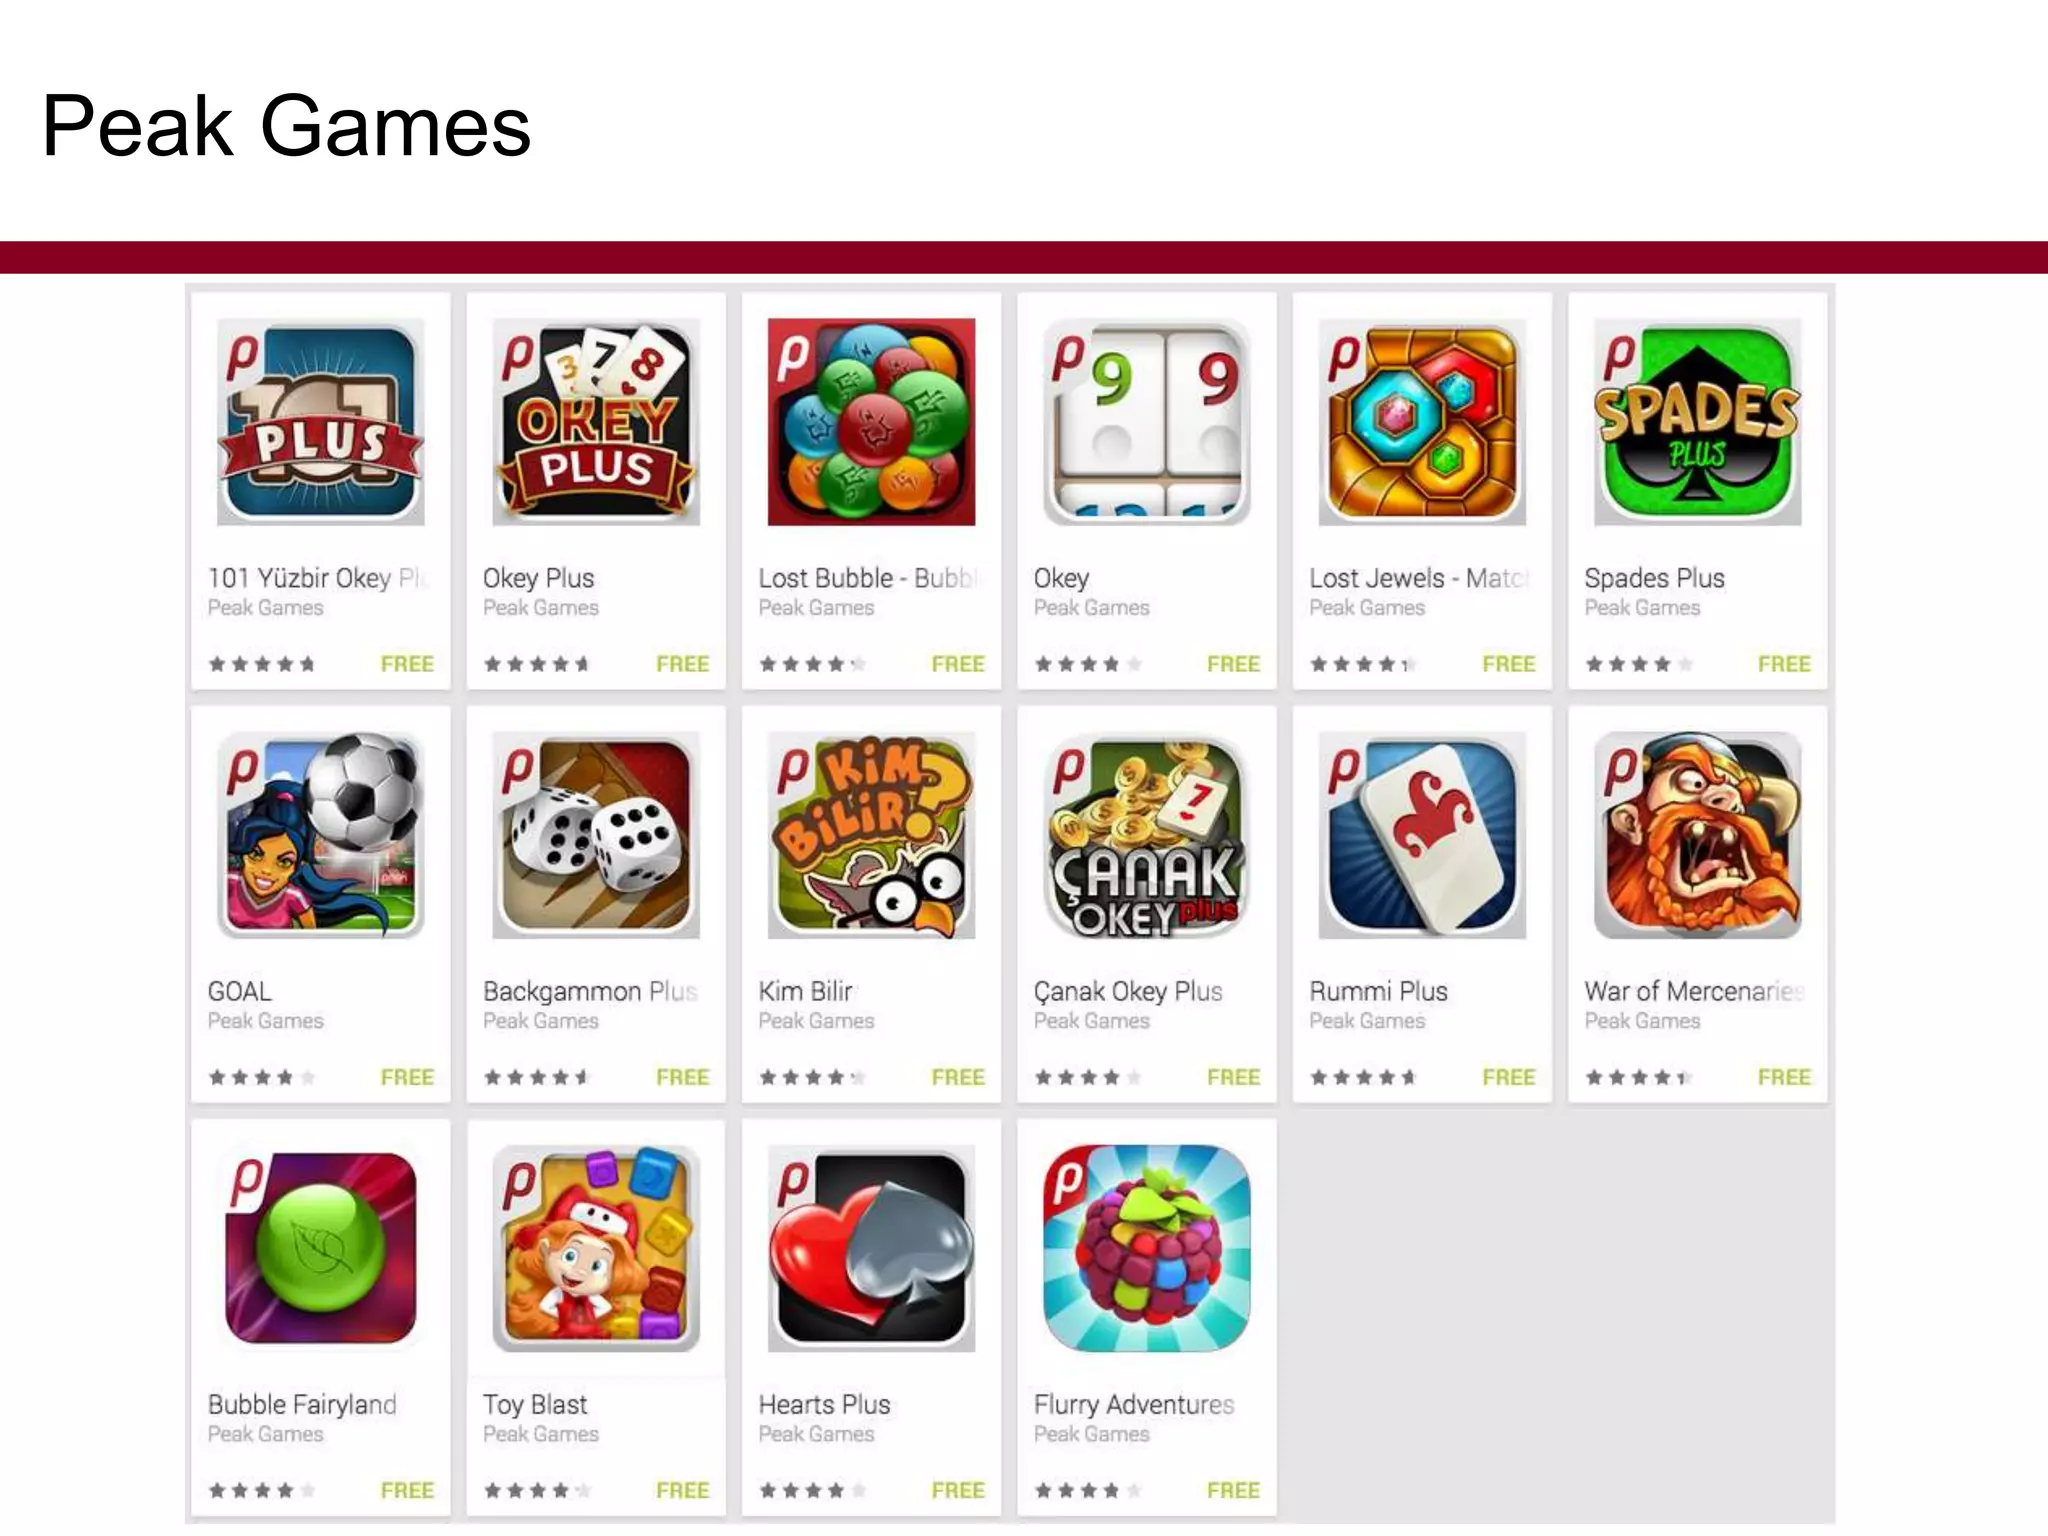Screen dimensions: 2048x1536
Task: Click the Spades Plus green icon
Action: point(1698,422)
